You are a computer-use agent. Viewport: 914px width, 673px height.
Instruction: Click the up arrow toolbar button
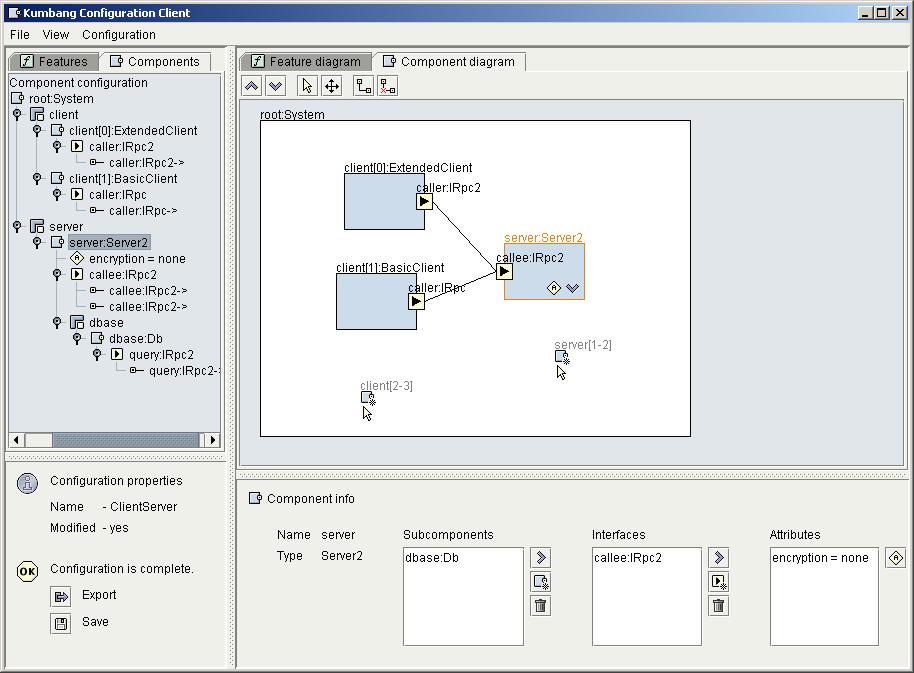tap(252, 86)
